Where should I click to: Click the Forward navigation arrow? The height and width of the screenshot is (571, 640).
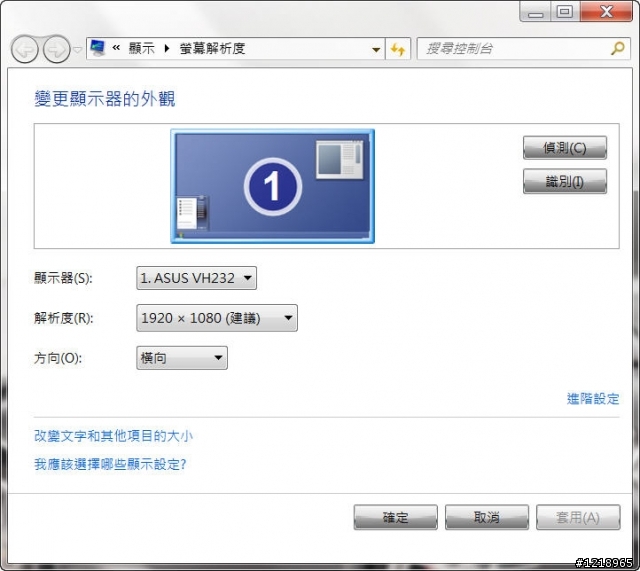[x=56, y=49]
